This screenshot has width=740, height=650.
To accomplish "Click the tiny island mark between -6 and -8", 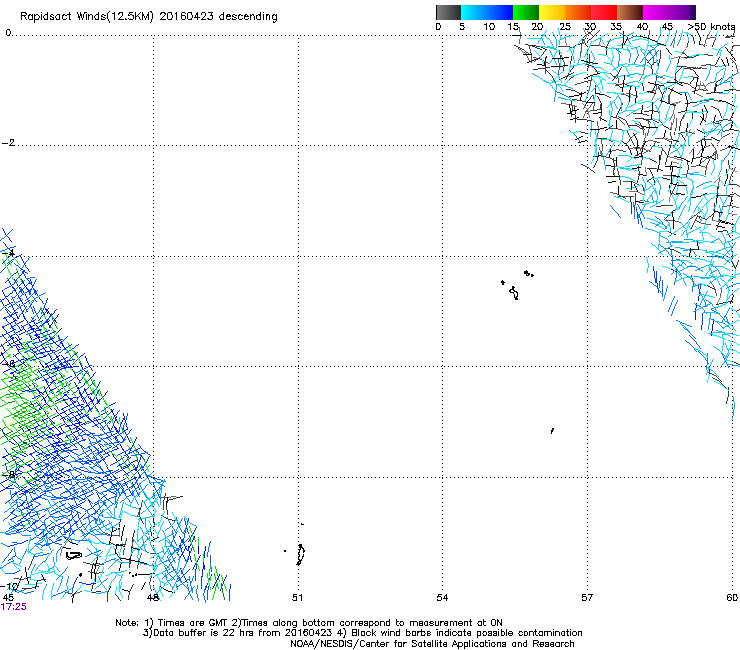I will click(x=552, y=431).
